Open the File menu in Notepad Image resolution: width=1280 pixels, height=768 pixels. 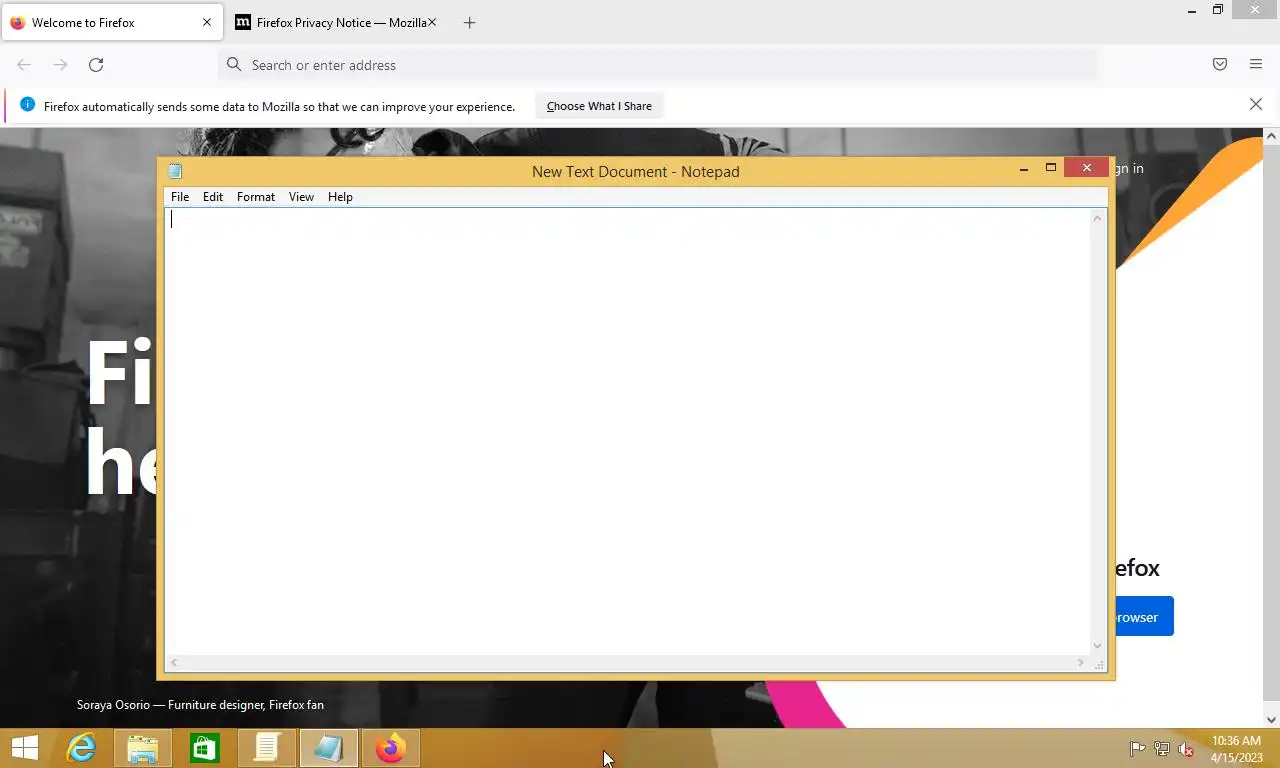180,197
